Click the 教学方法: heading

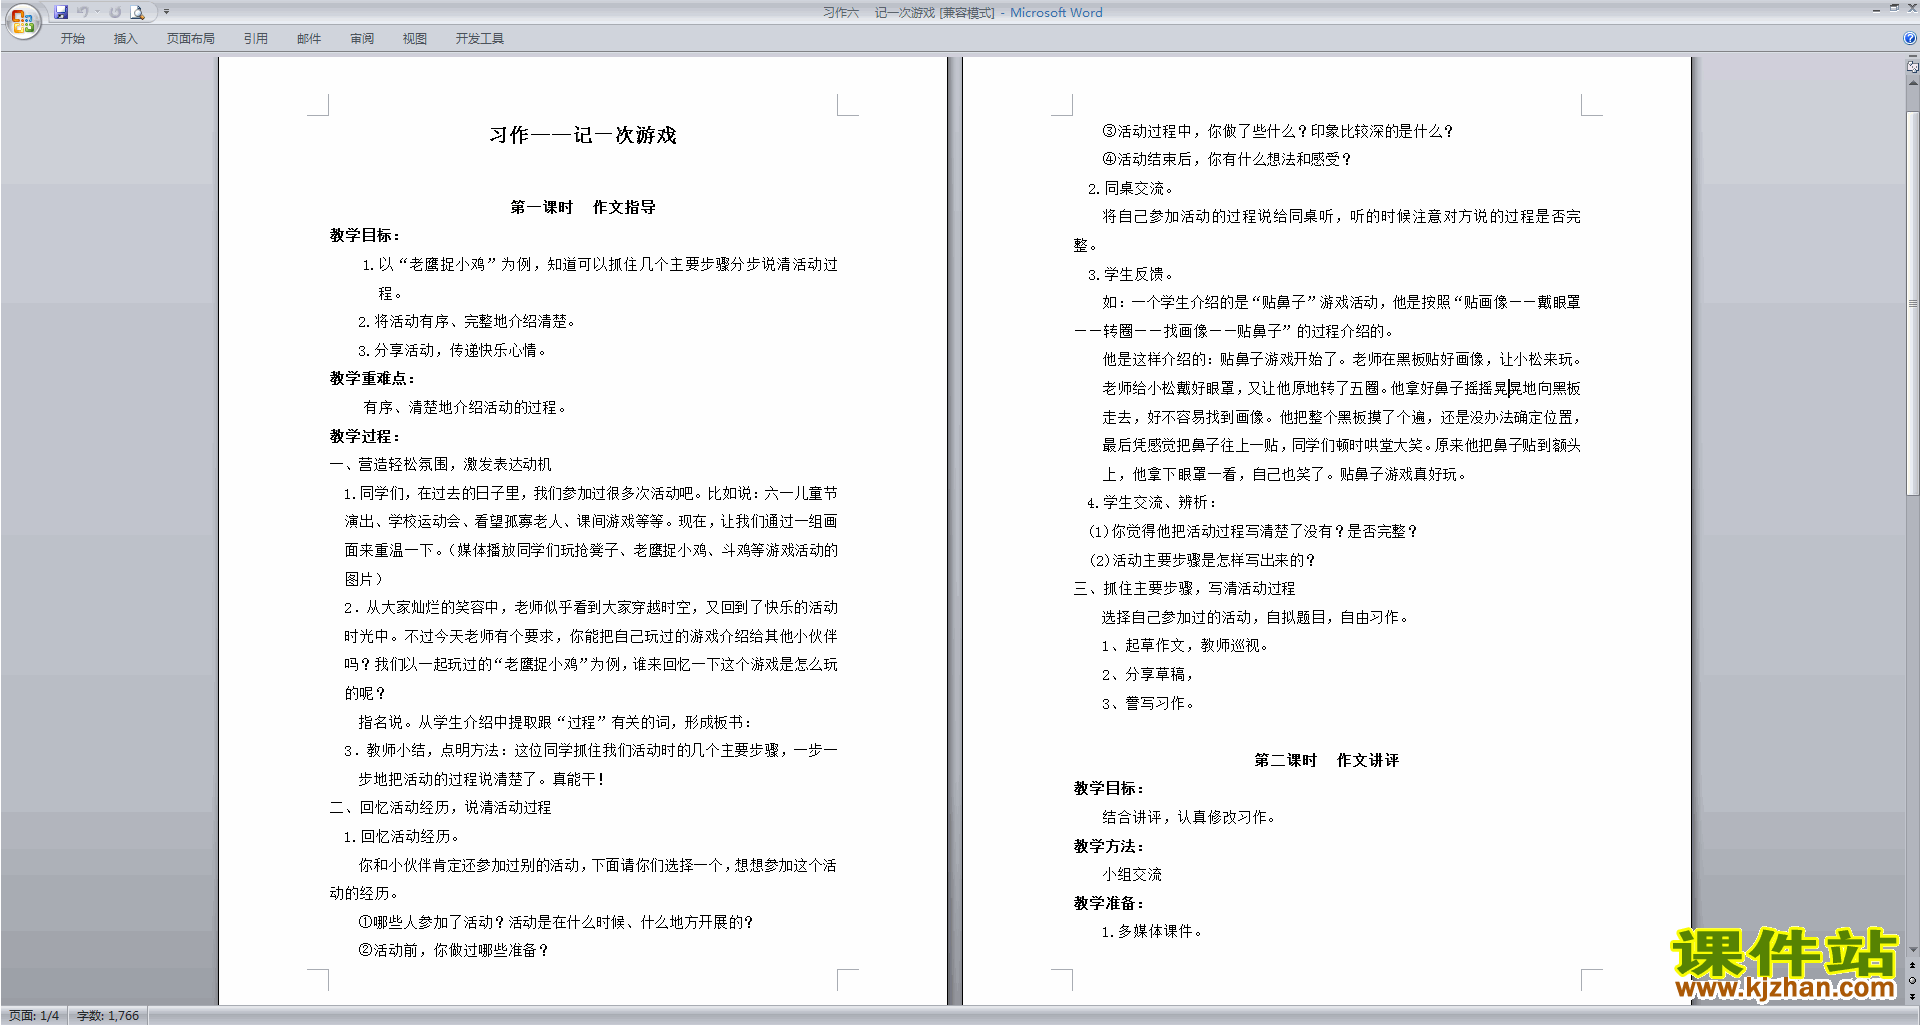point(1109,846)
